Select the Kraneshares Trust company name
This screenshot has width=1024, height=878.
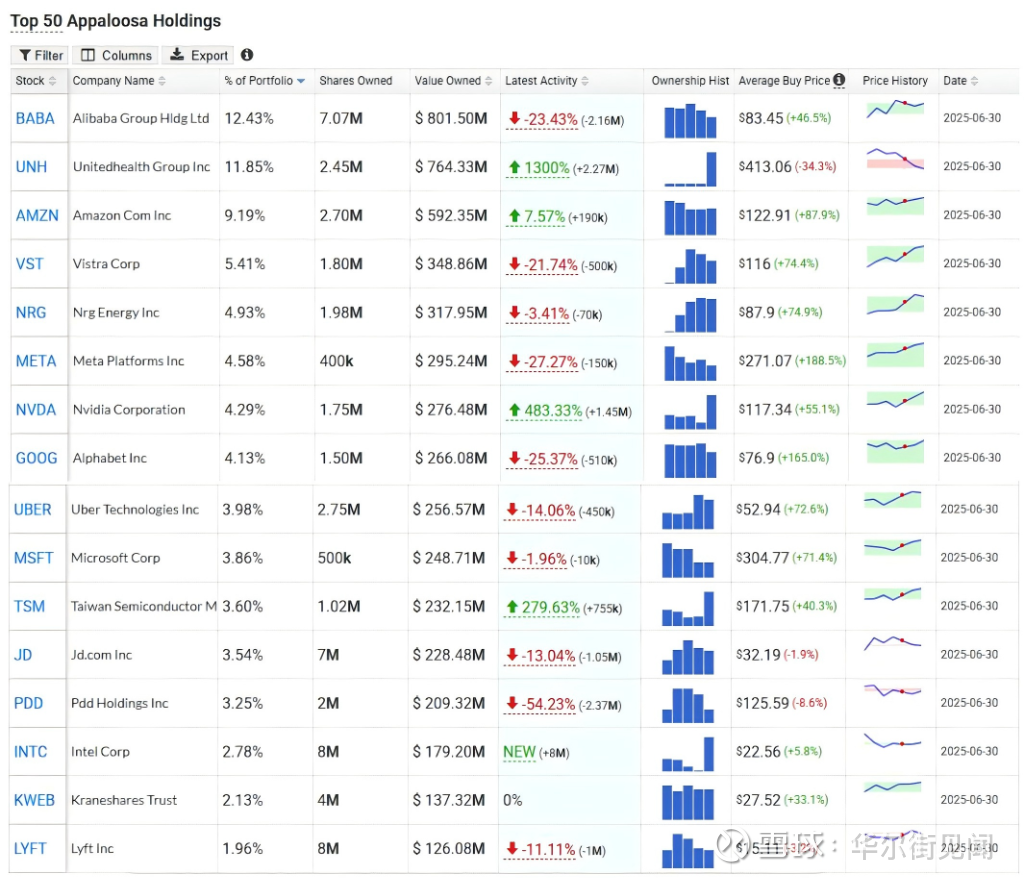(x=124, y=800)
